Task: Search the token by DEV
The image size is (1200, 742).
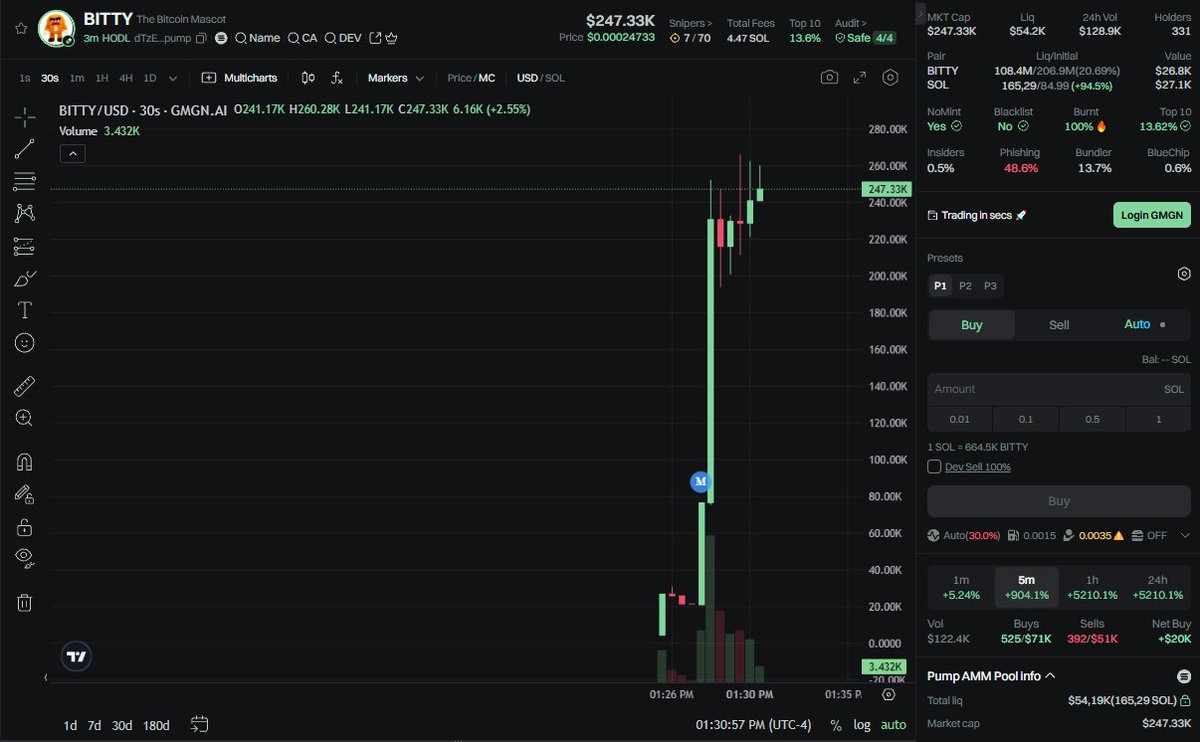Action: 343,38
